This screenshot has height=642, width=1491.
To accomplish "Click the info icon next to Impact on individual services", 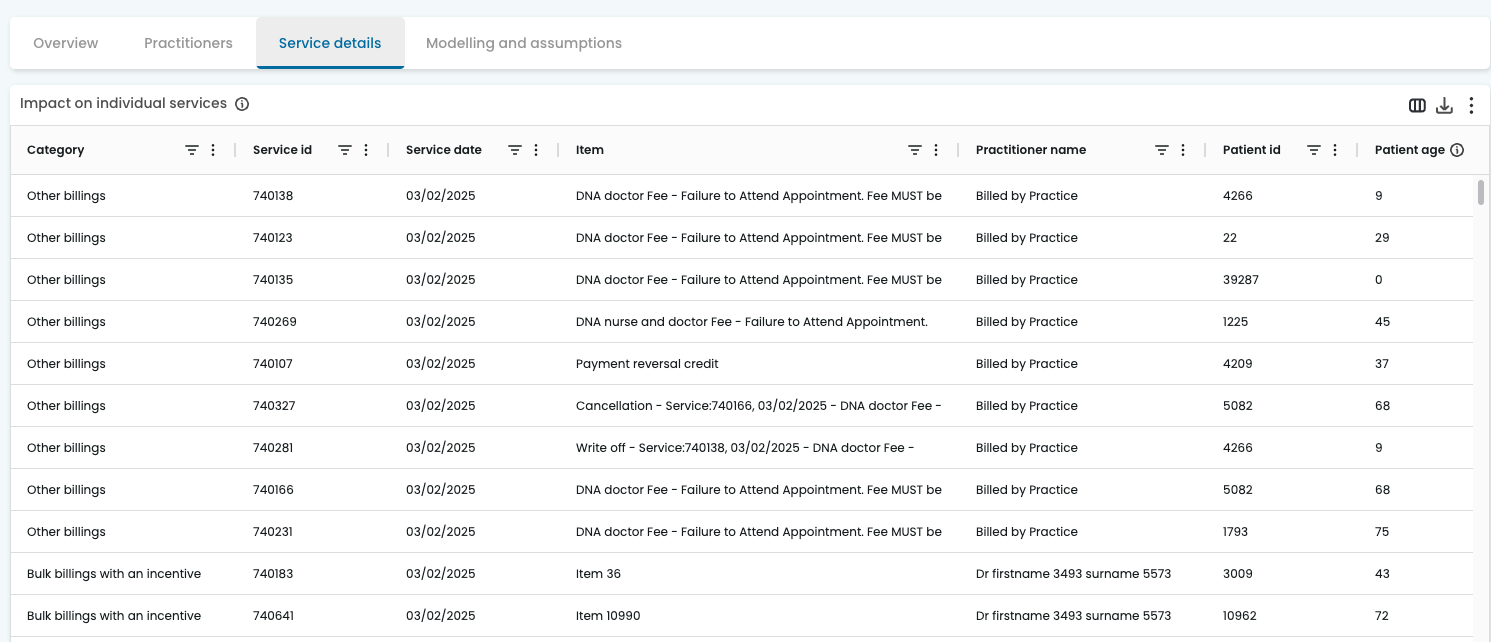I will [242, 103].
